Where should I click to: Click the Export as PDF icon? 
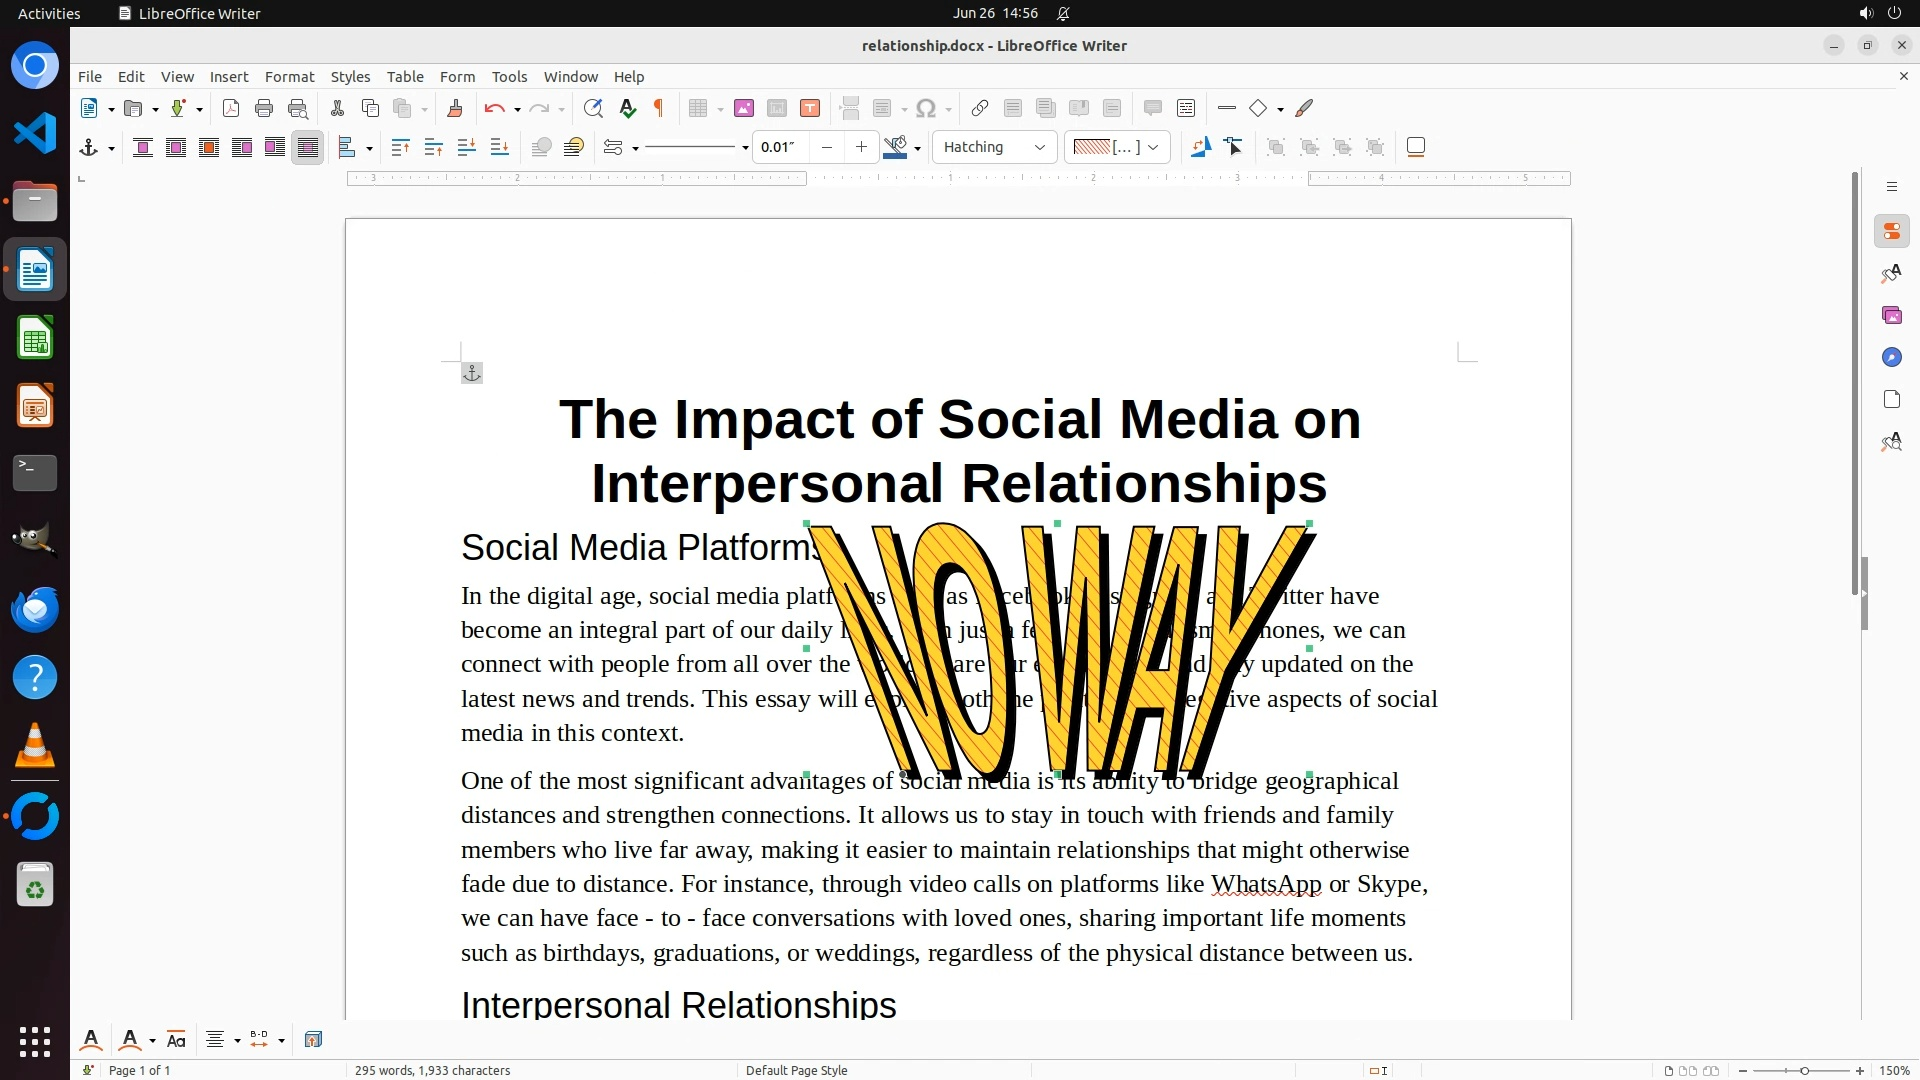(231, 109)
